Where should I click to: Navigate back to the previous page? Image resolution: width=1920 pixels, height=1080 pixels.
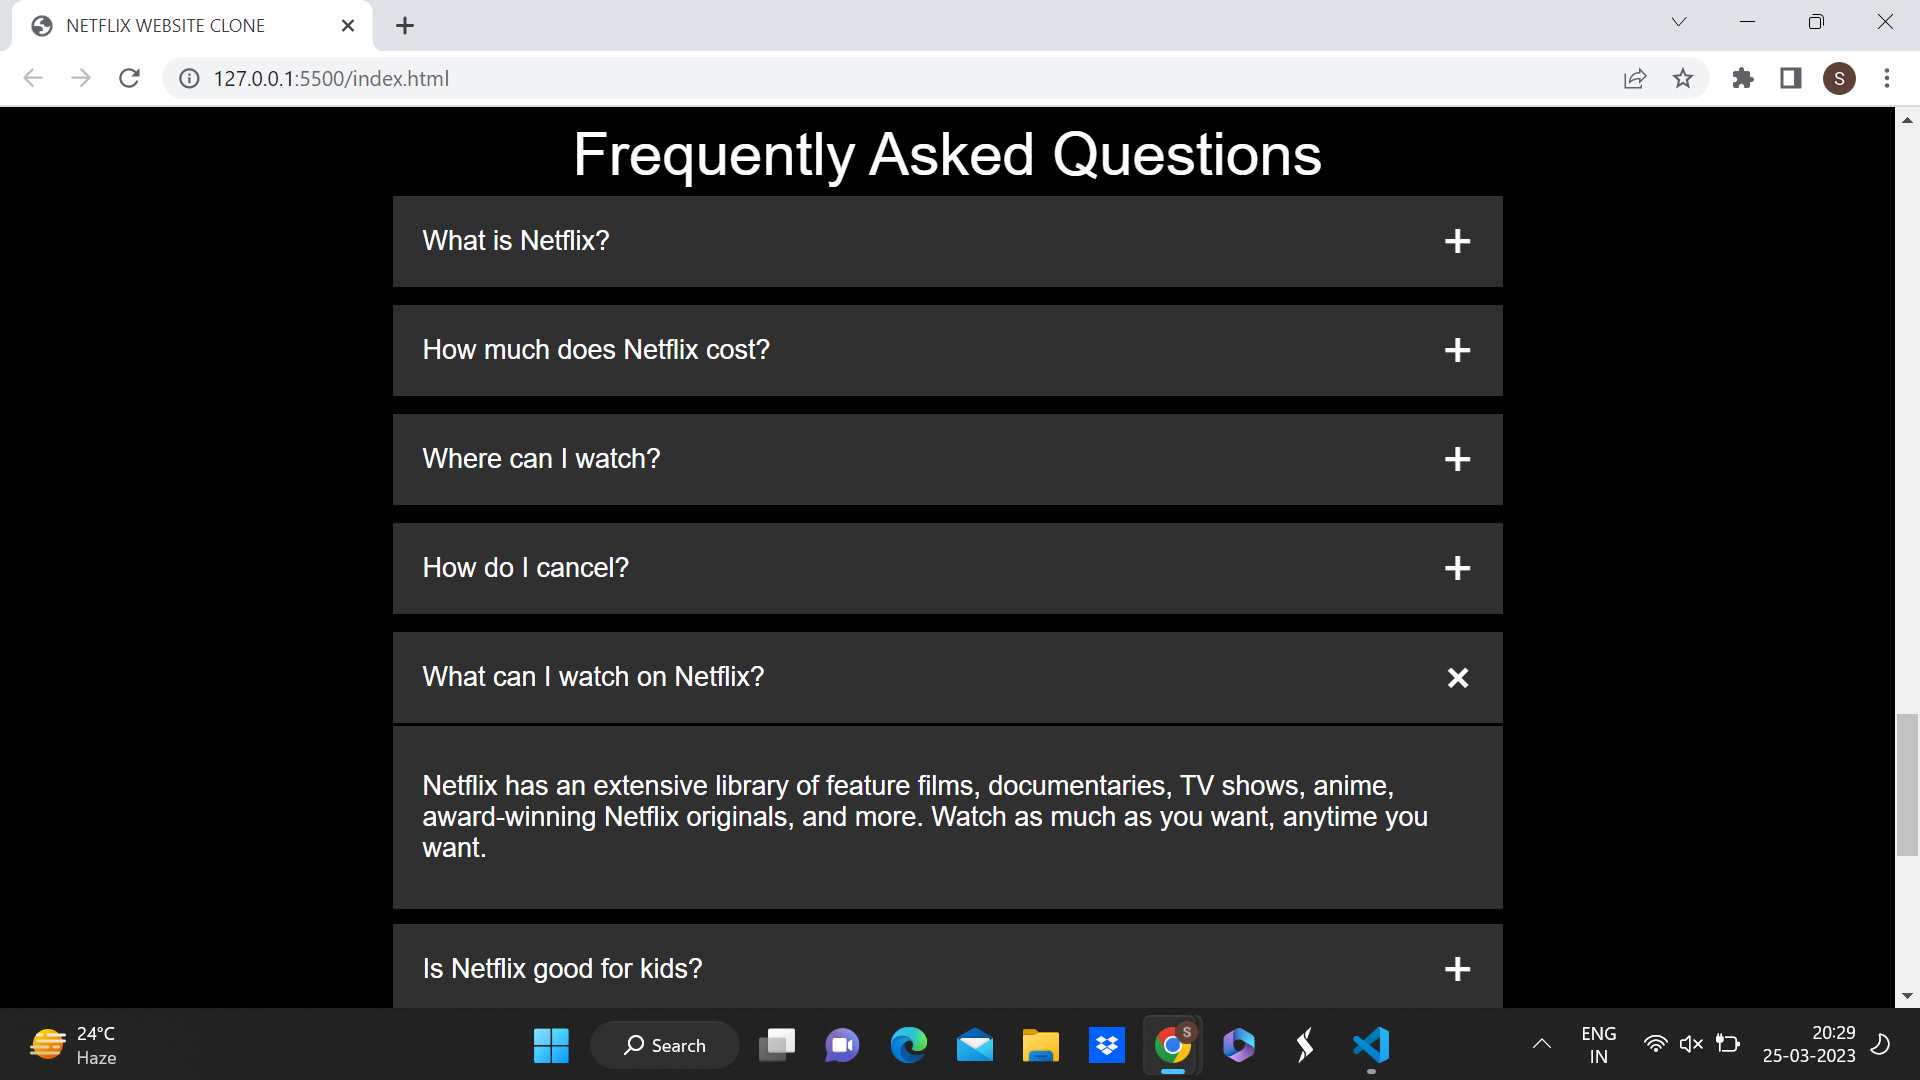click(x=33, y=78)
